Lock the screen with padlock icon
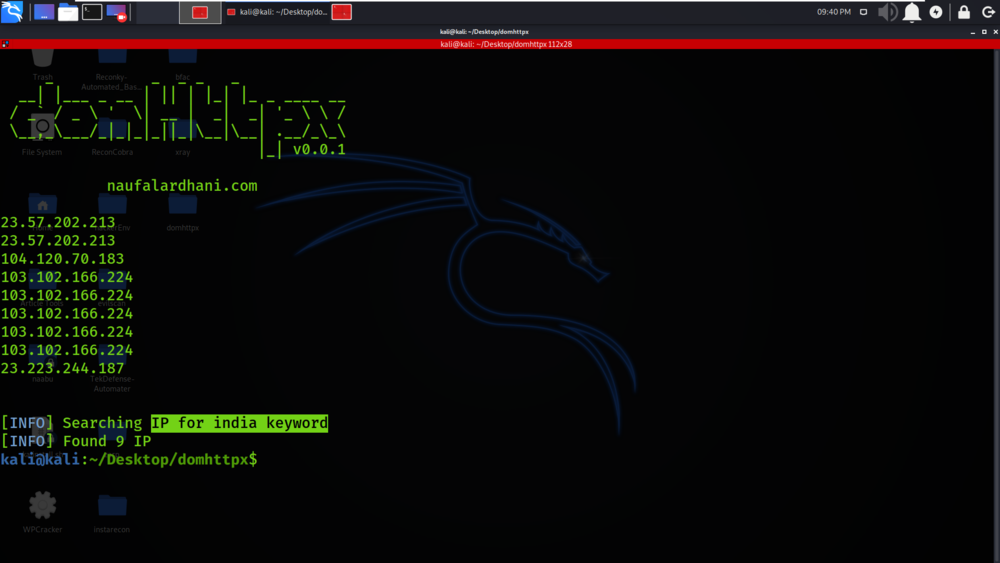The image size is (1000, 563). pyautogui.click(x=964, y=12)
